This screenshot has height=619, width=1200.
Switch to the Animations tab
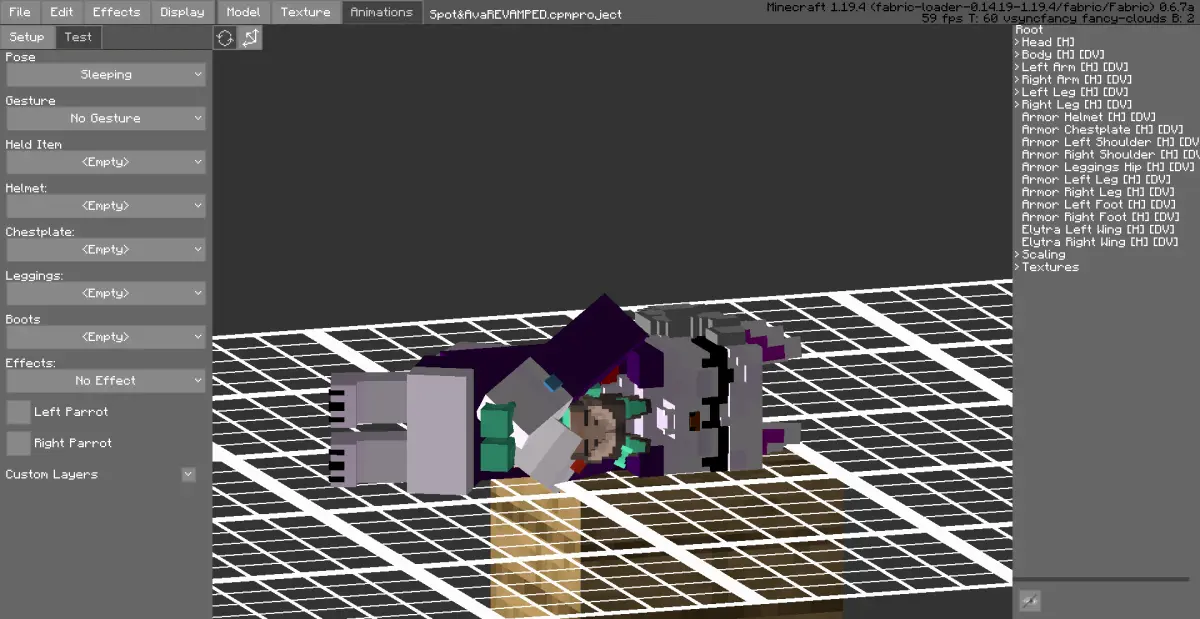(x=382, y=12)
